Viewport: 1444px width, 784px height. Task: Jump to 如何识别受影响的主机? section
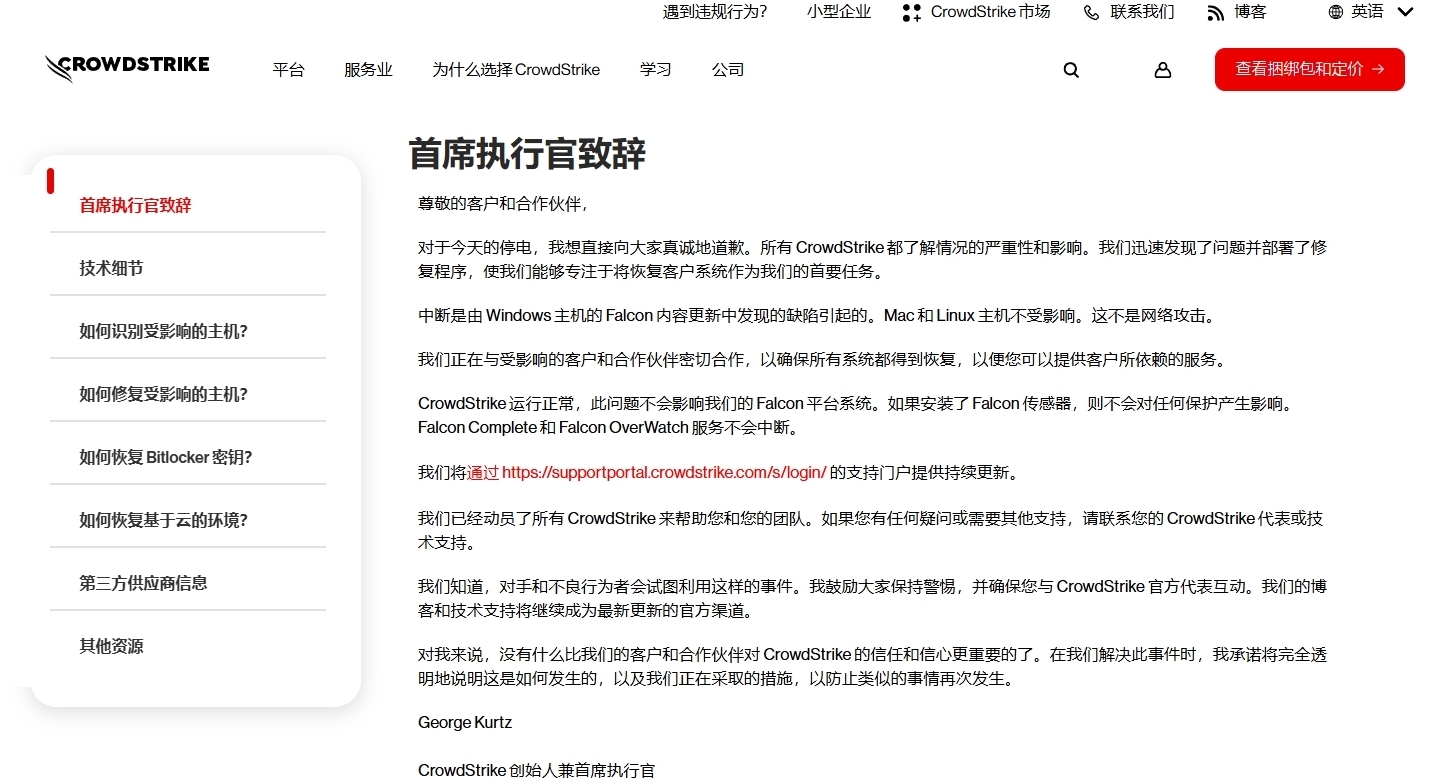coord(163,331)
